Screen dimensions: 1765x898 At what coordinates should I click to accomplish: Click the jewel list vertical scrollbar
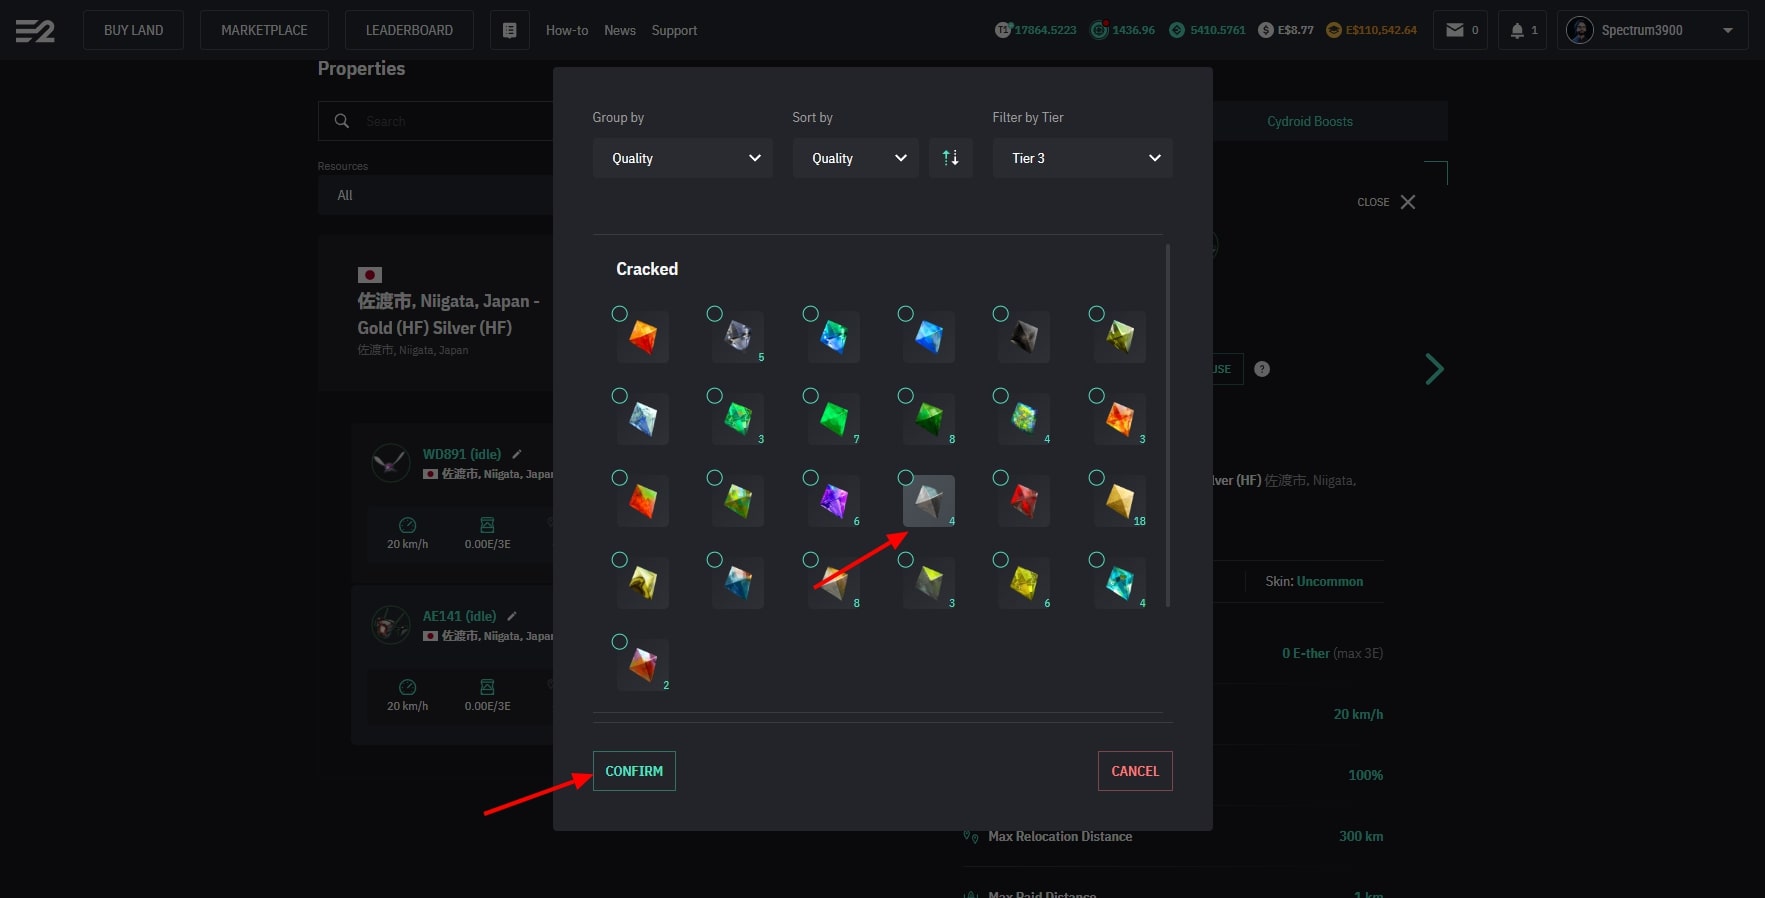pos(1167,425)
